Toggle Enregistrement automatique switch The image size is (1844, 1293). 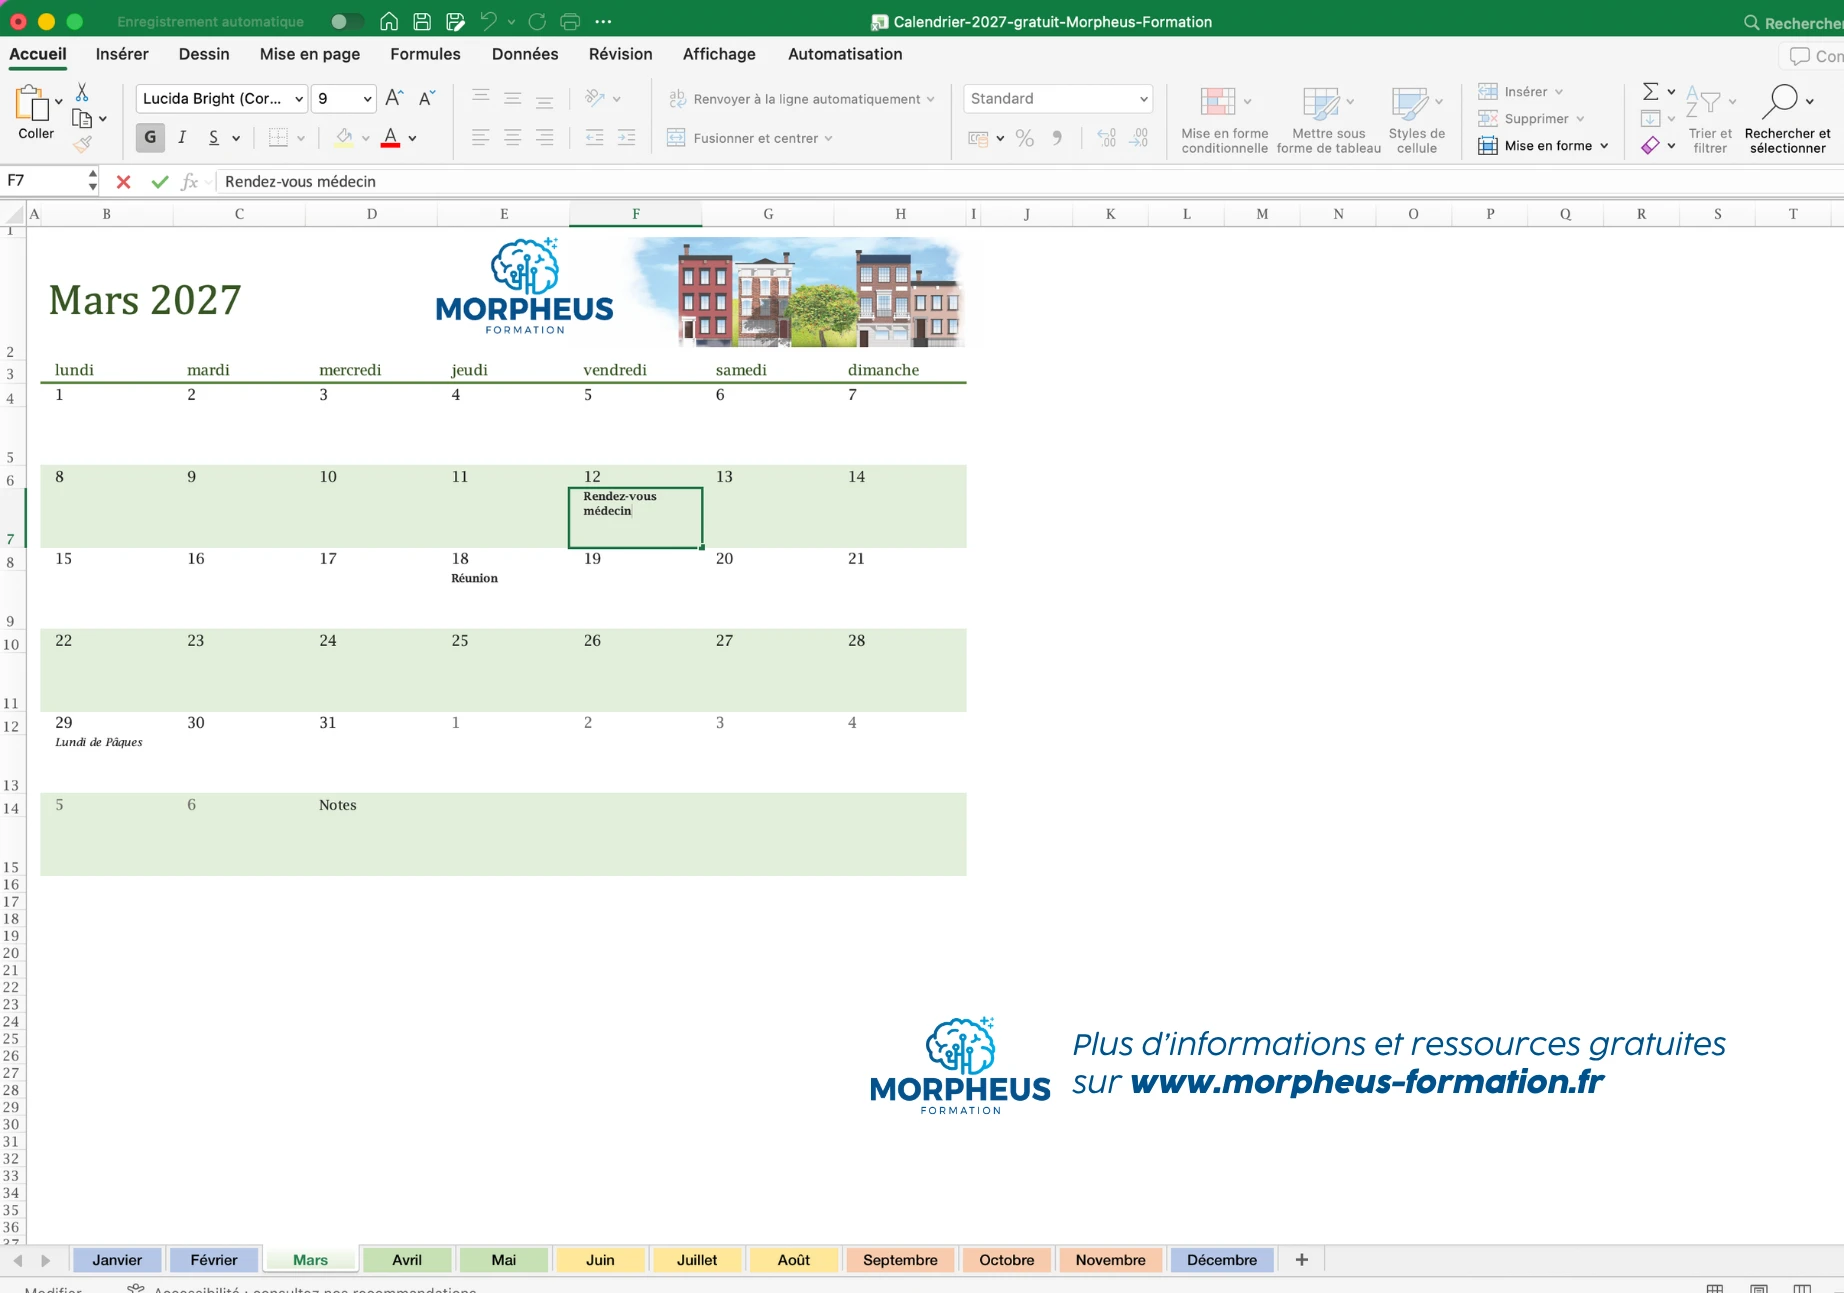tap(347, 21)
